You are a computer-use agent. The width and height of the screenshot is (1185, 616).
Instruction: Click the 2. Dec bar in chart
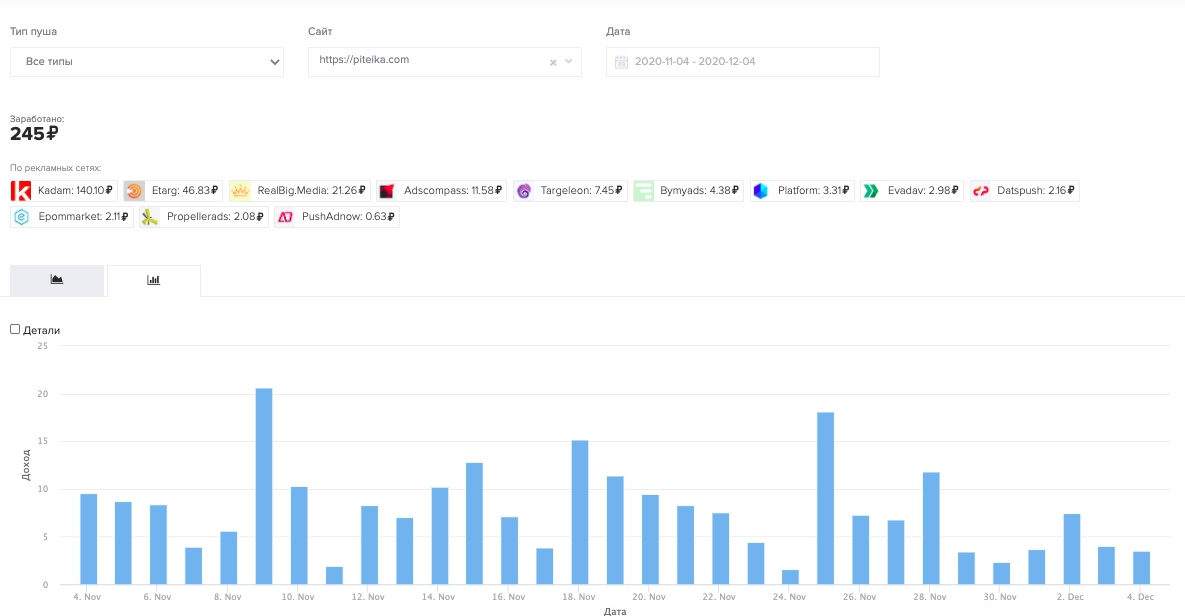(x=1072, y=549)
